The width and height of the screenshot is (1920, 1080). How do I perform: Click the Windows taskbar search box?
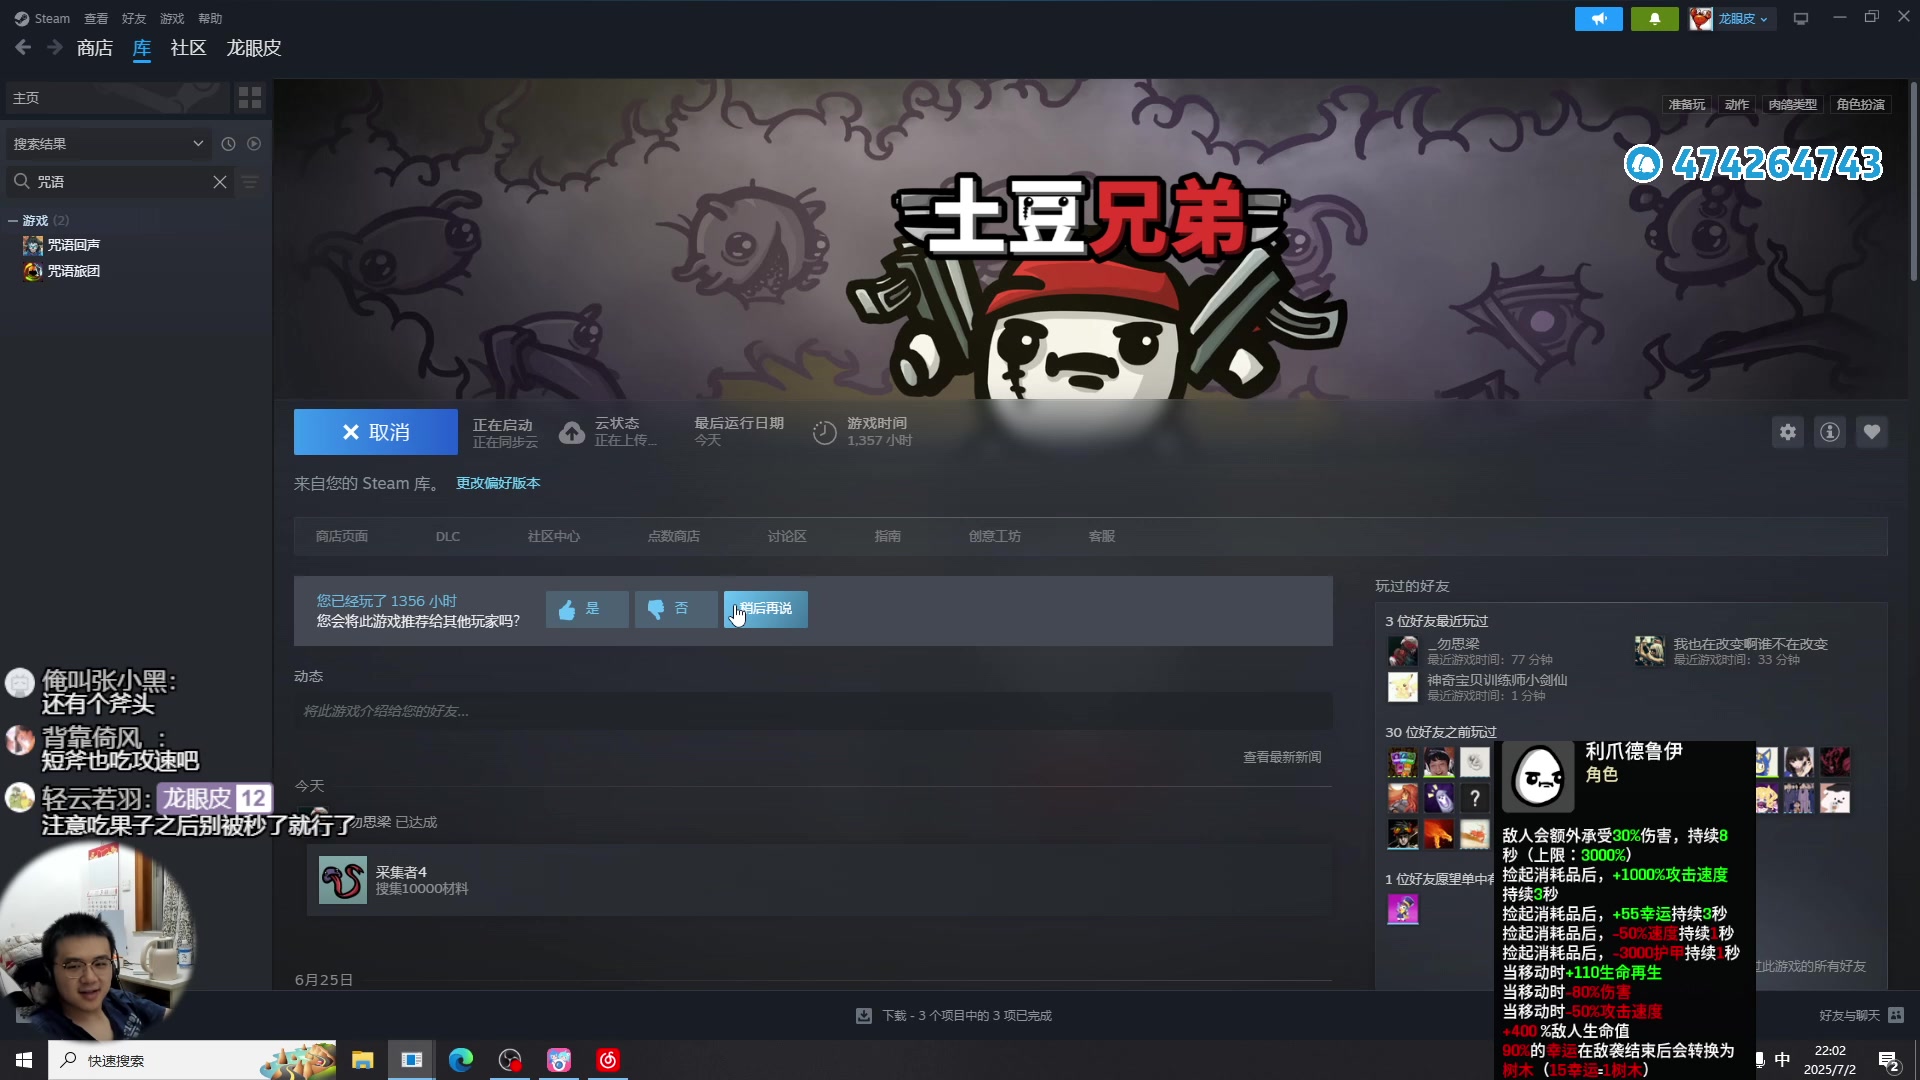point(192,1060)
